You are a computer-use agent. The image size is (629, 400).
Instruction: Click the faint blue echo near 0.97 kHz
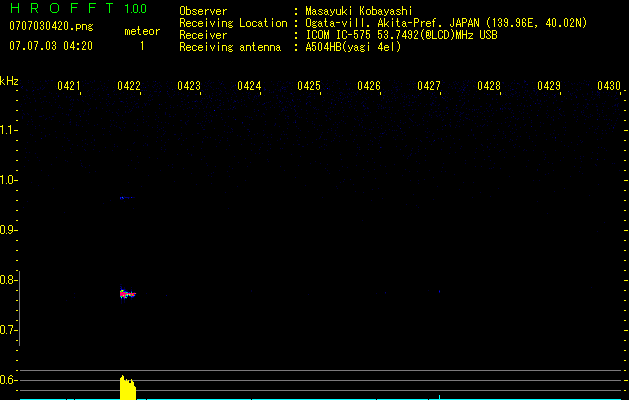[126, 197]
